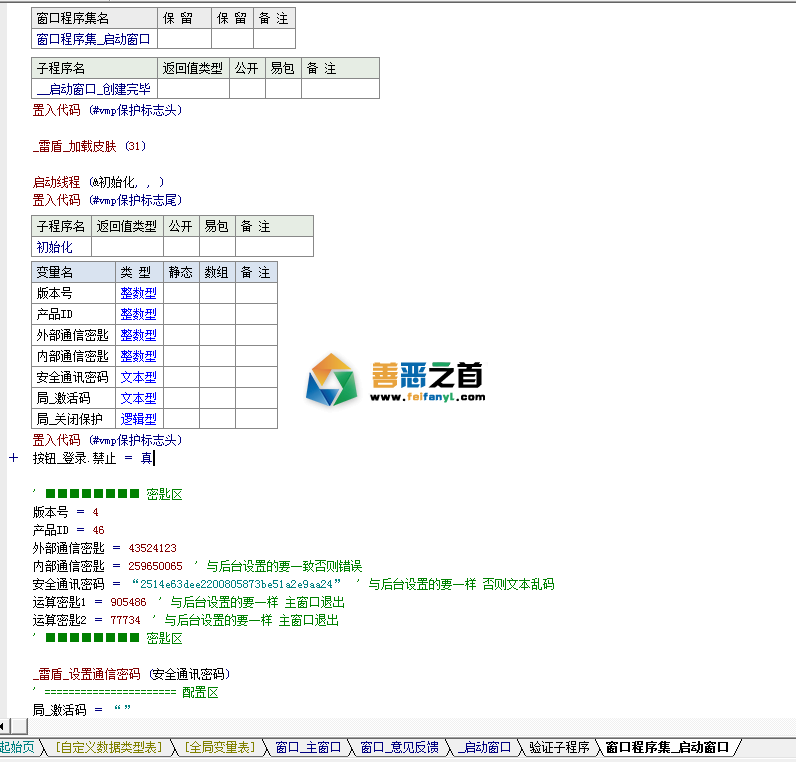The width and height of the screenshot is (796, 762).
Task: Expand the plus marker beside 按钮_登录 line
Action: tap(13, 458)
